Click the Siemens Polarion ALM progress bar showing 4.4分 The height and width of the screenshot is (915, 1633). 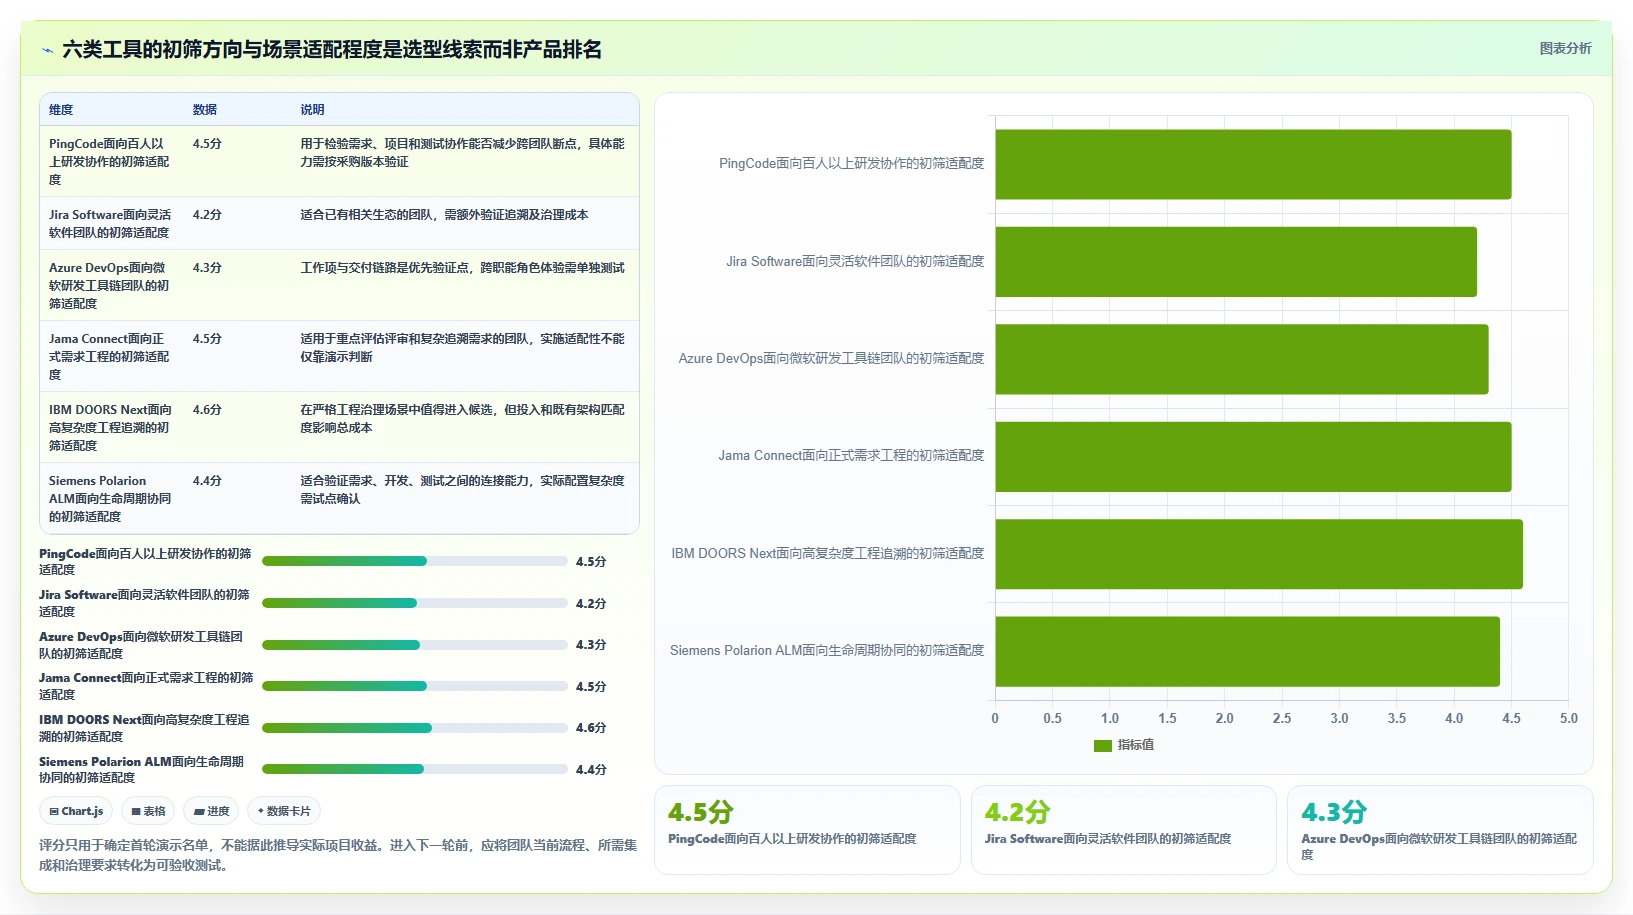pyautogui.click(x=414, y=769)
